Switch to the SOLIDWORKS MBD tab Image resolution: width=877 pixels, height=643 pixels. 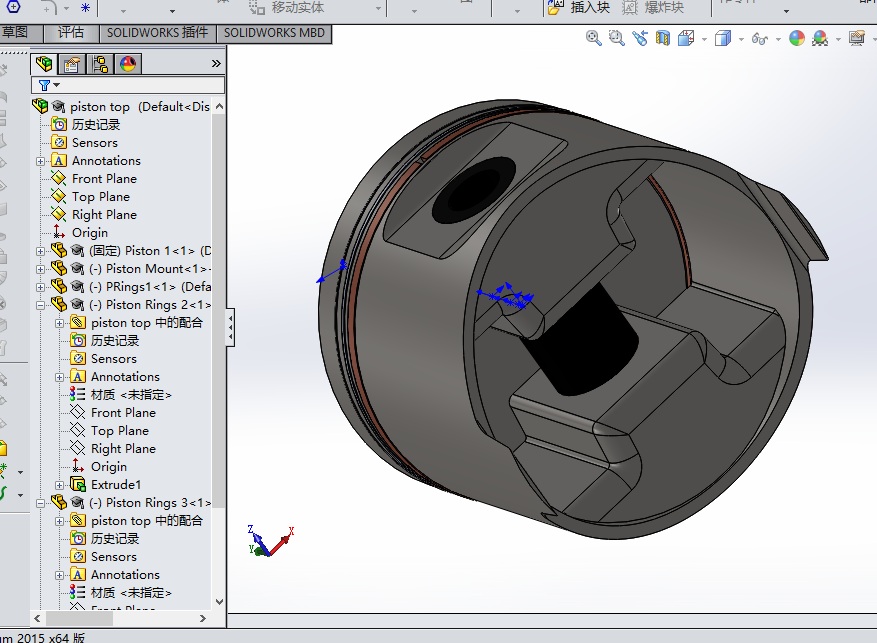[x=274, y=33]
